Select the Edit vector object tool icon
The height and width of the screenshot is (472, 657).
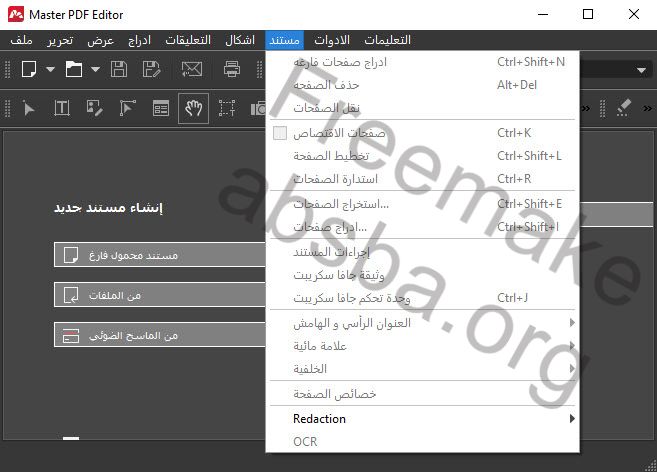pos(127,109)
